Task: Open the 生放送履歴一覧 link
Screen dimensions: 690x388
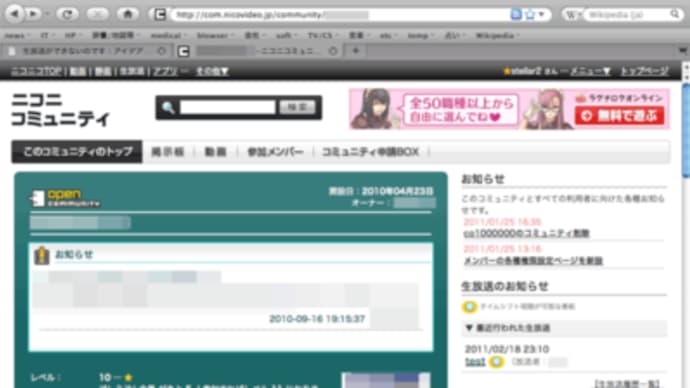Action: point(627,384)
